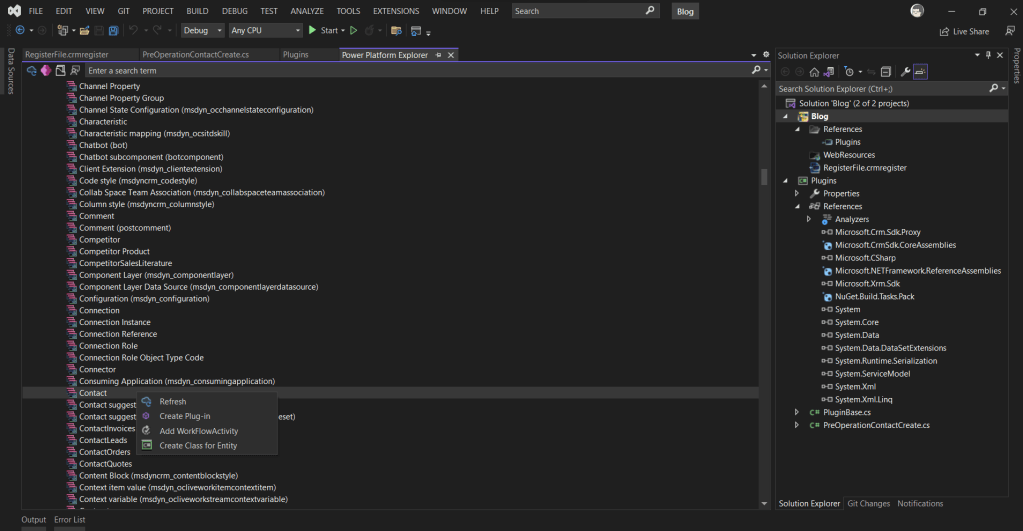The height and width of the screenshot is (531, 1023).
Task: Click the gear icon at document tab strip end
Action: 766,55
